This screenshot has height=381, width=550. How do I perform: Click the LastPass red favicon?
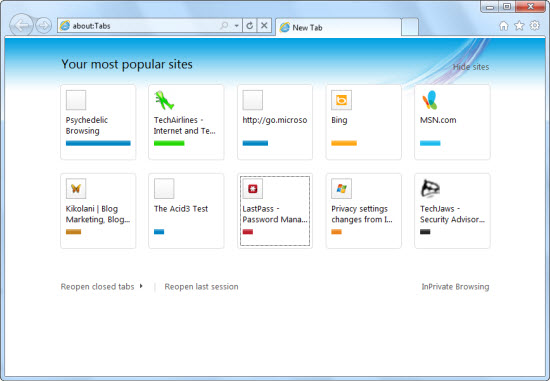253,189
